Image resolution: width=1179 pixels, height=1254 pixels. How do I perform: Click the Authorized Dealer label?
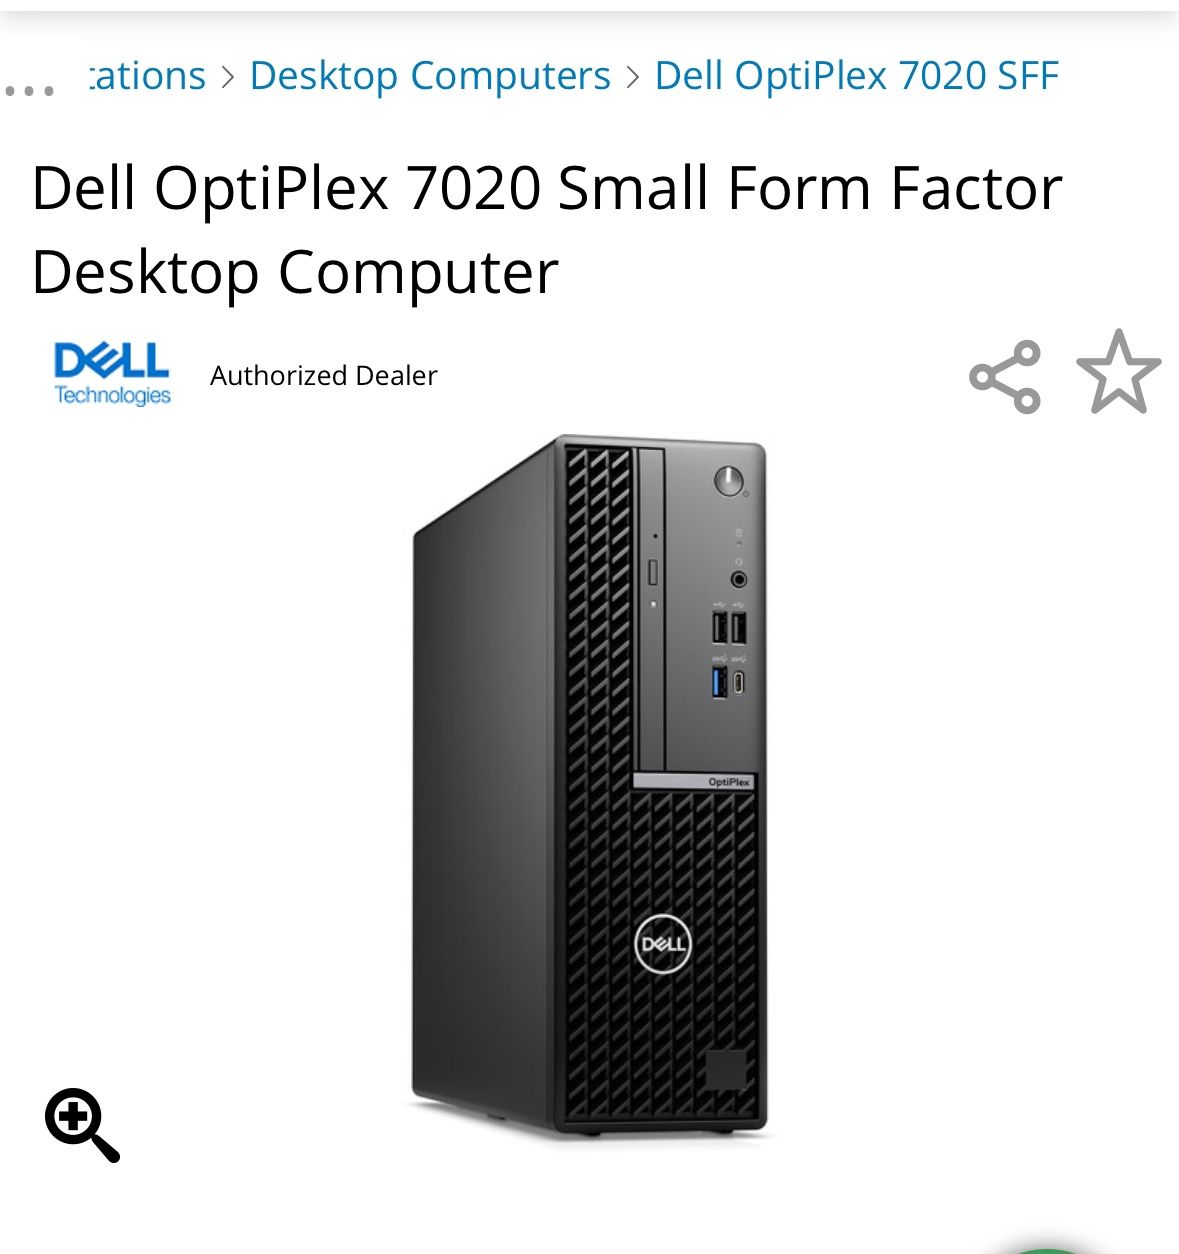pos(324,376)
